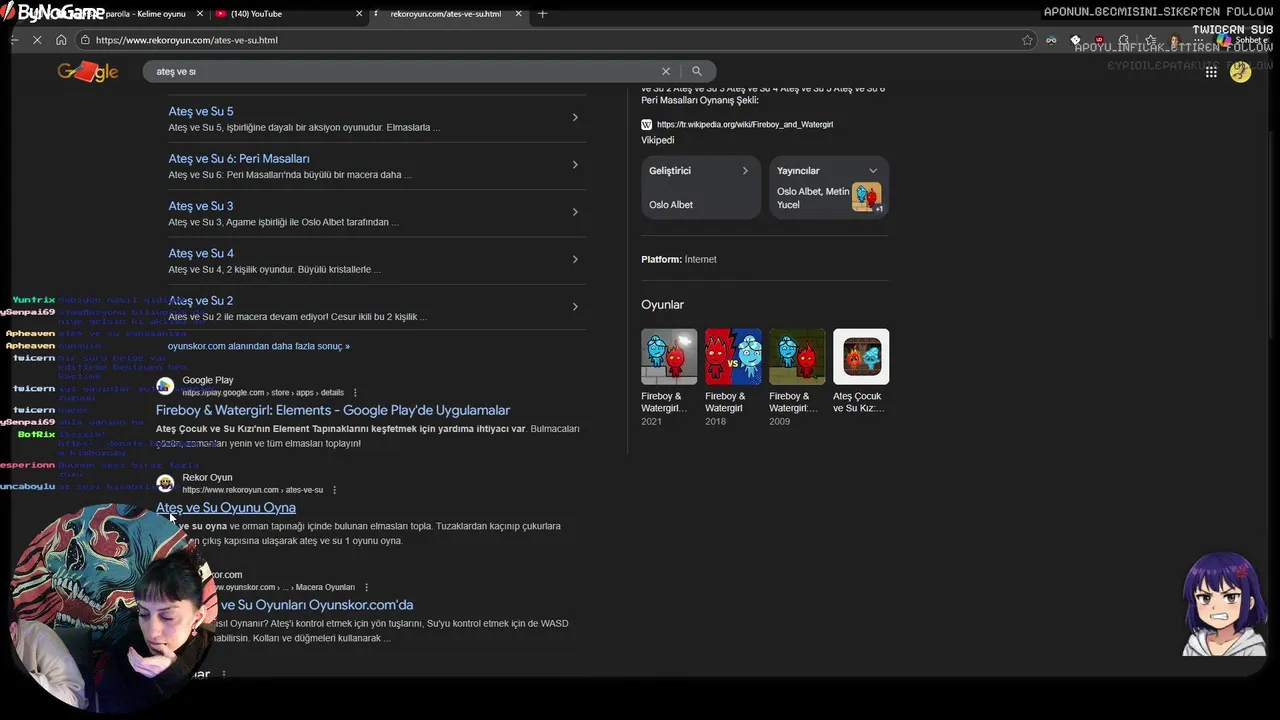Expand the Ateş ve Su 3 row arrow
1280x720 pixels.
[x=575, y=212]
